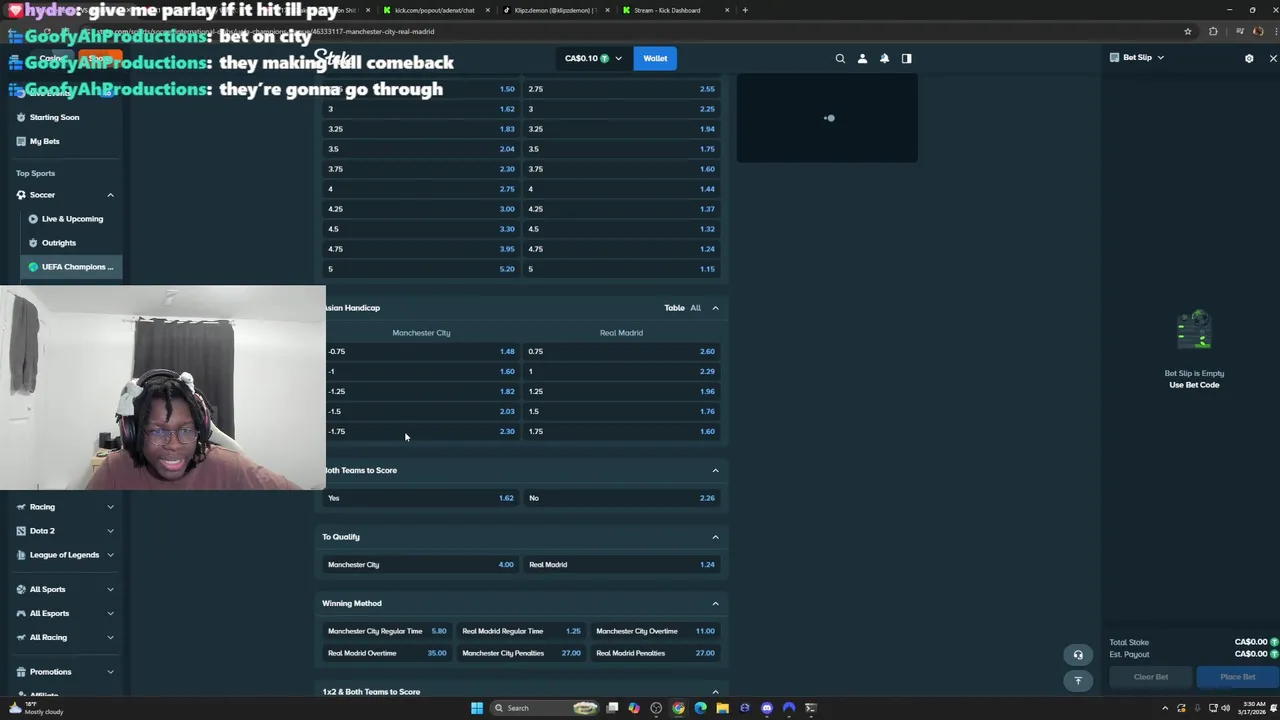Collapse 1x2 & Both Teams to Score market

(x=715, y=692)
